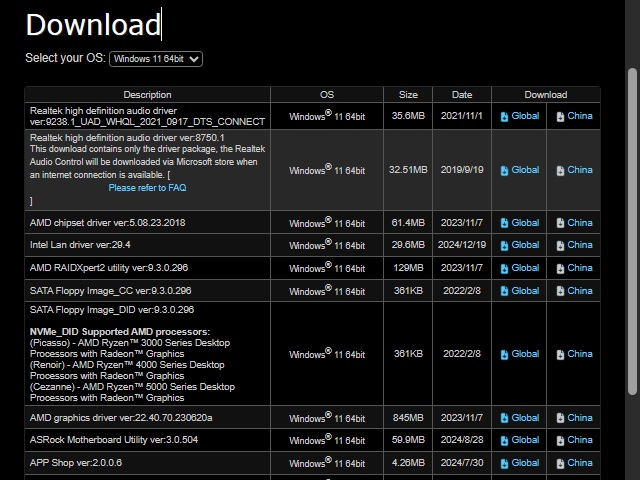640x480 pixels.
Task: Click 'APP Shop ver:2.0.0.6' text
Action: tap(76, 463)
